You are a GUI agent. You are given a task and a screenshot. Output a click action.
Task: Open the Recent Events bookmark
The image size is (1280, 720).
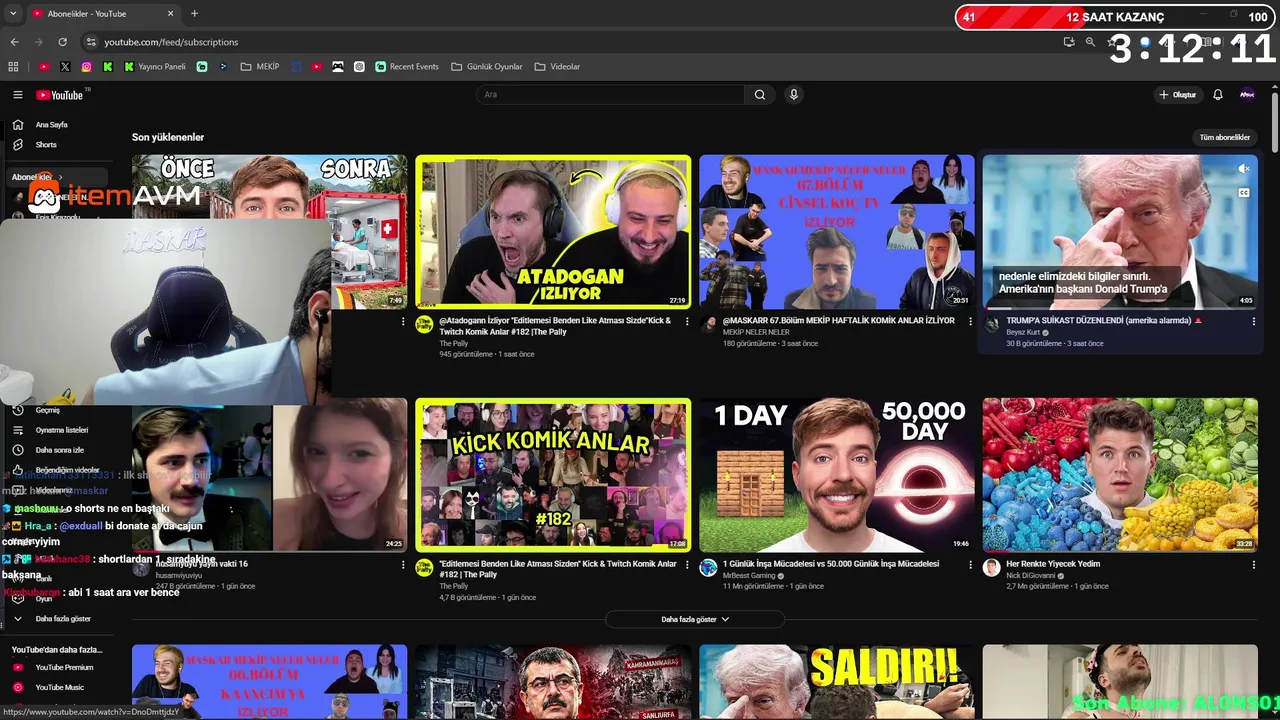click(407, 67)
